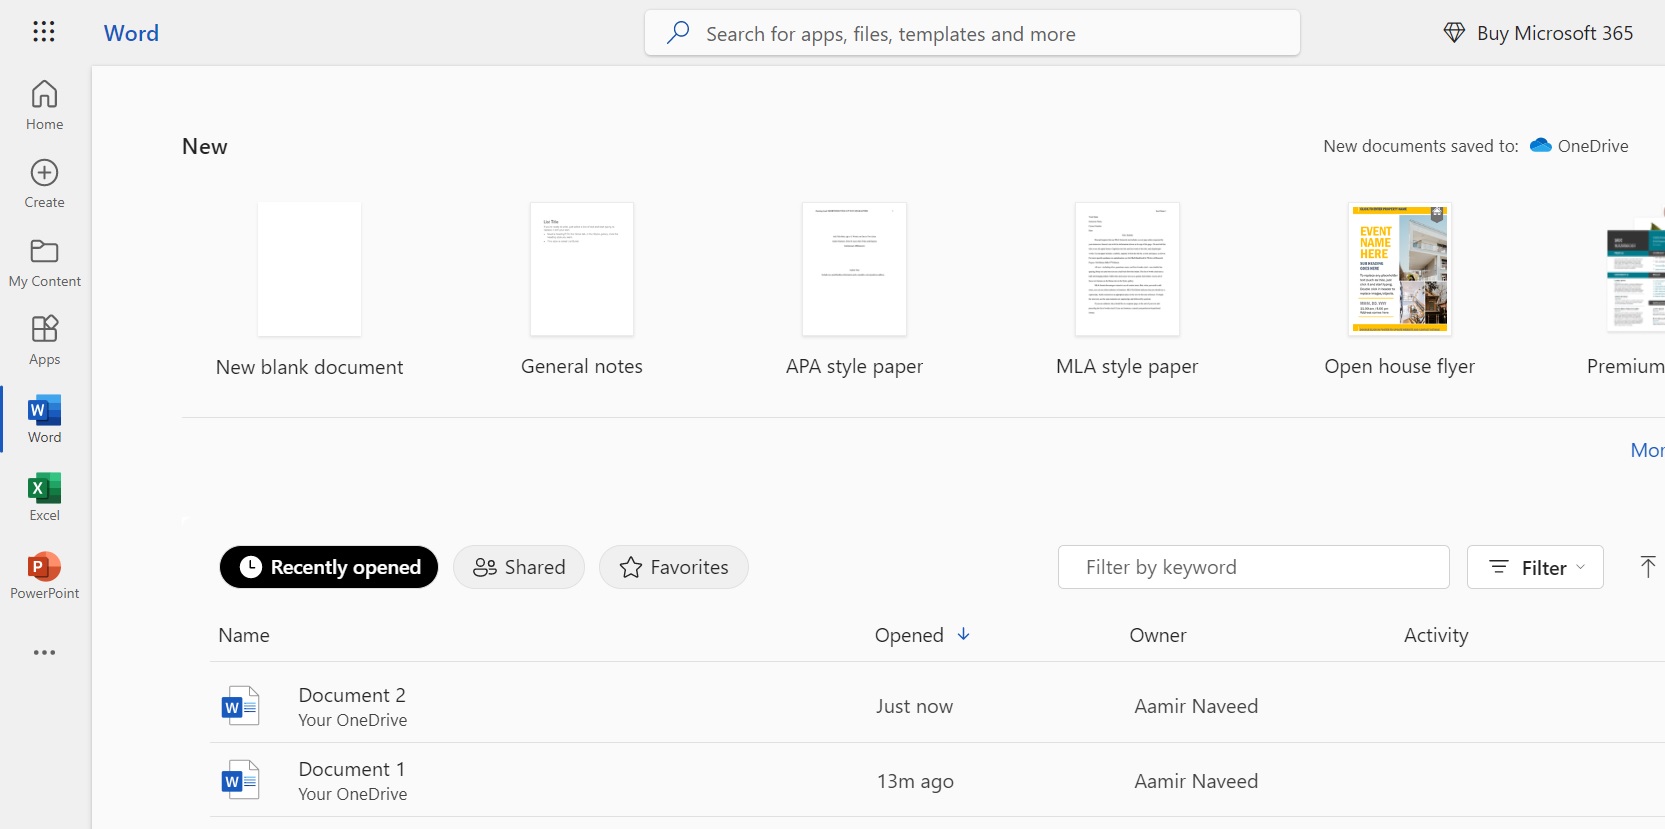Click the Word header title

pyautogui.click(x=131, y=33)
